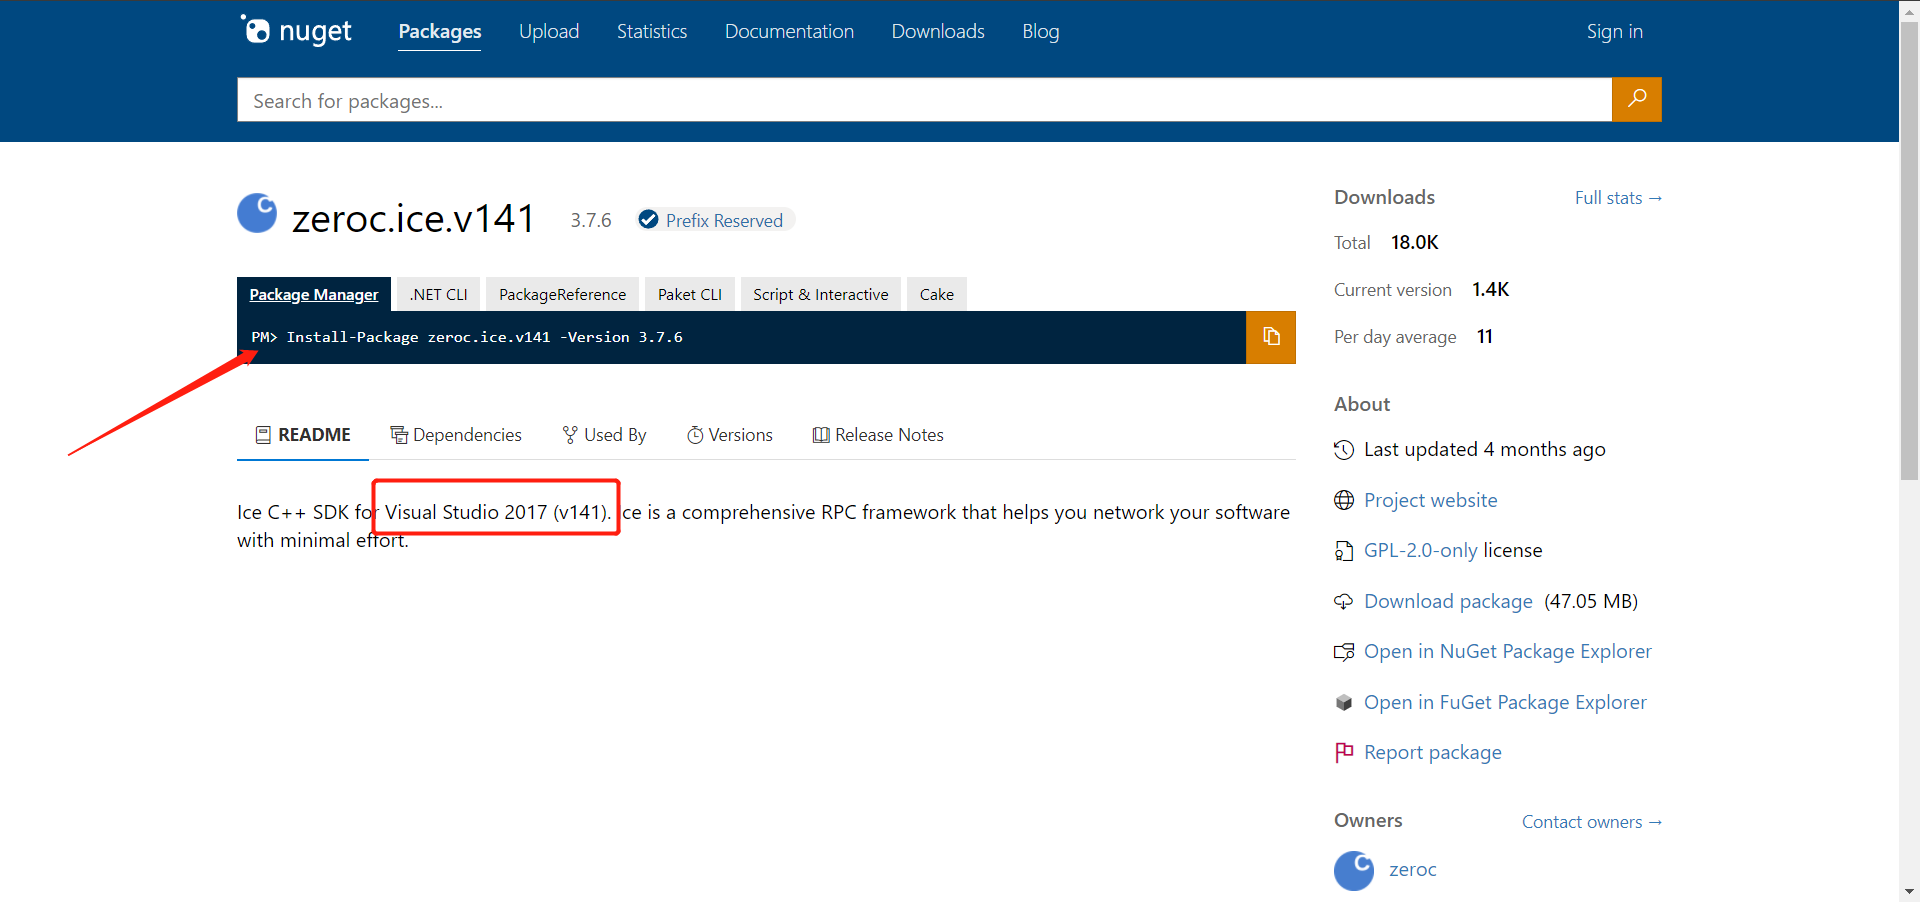Click the globe icon beside Project website
This screenshot has width=1920, height=902.
[1344, 500]
